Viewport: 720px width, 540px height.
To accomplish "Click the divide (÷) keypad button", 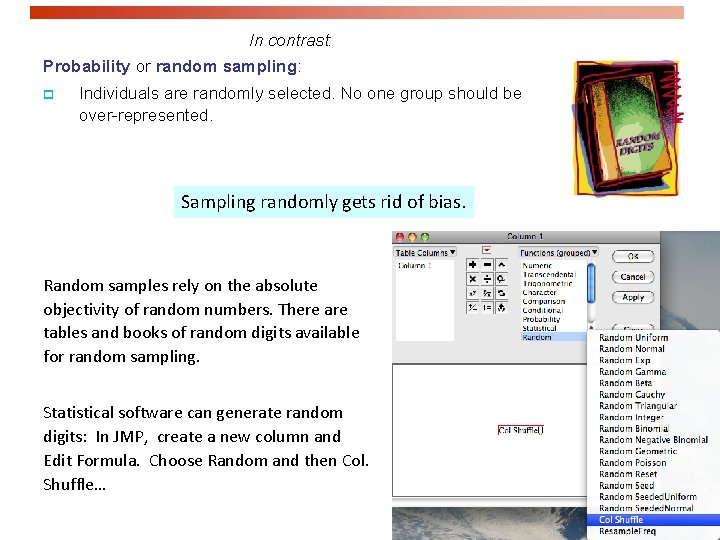I will [487, 279].
